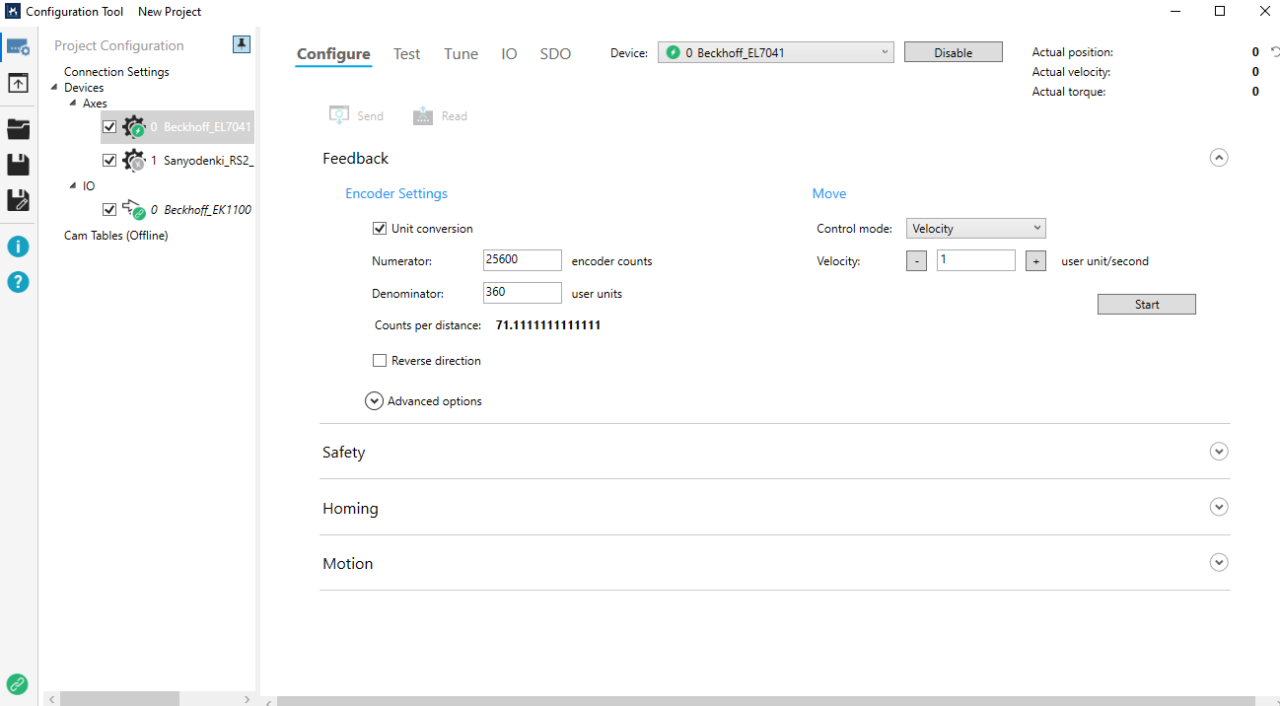Open a project using the folder icon

(18, 128)
